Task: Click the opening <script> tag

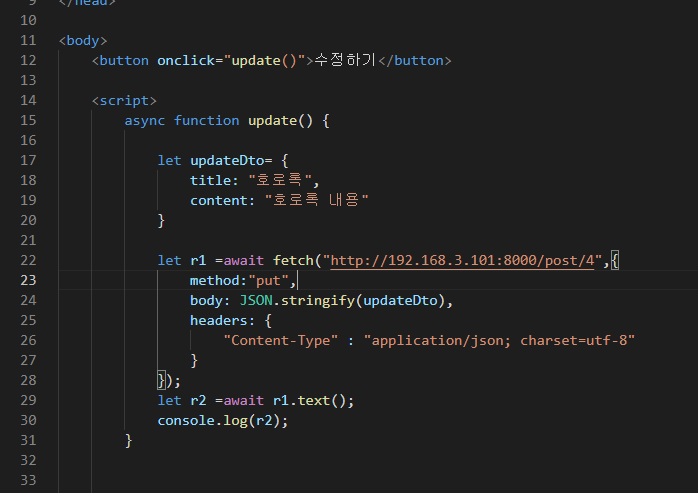Action: [x=124, y=100]
